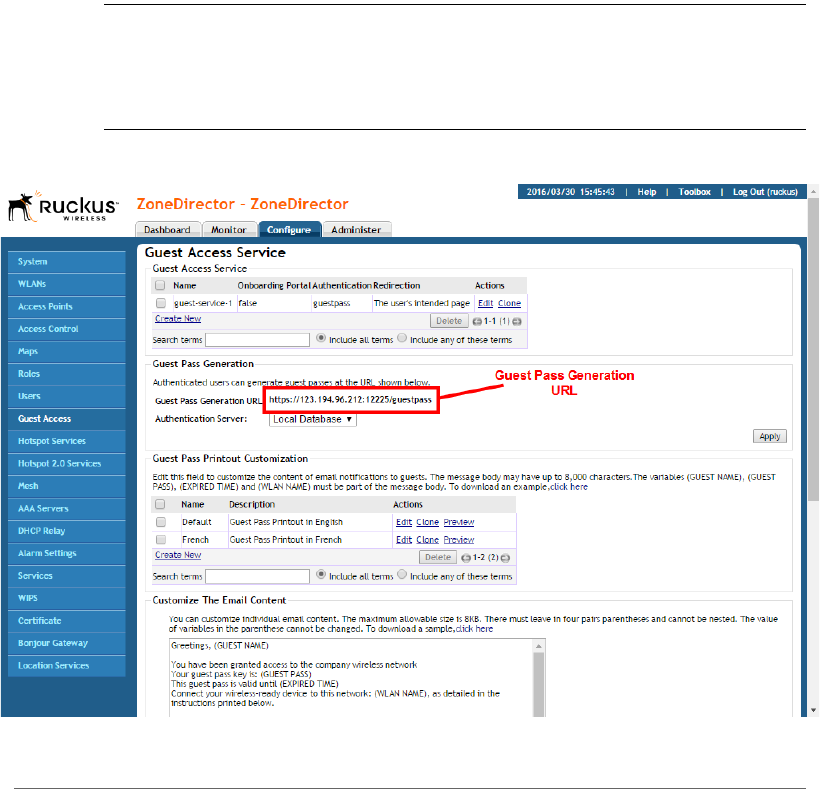Click the Ruckus Wireless logo
The width and height of the screenshot is (820, 789).
coord(63,207)
